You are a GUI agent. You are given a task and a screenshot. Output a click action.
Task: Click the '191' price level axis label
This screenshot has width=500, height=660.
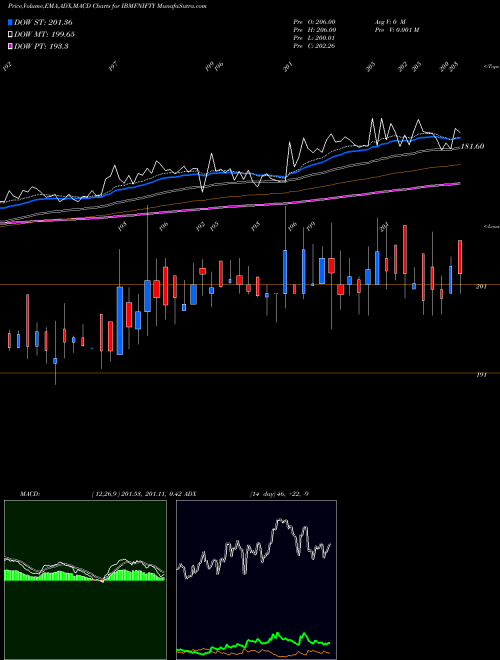[481, 375]
